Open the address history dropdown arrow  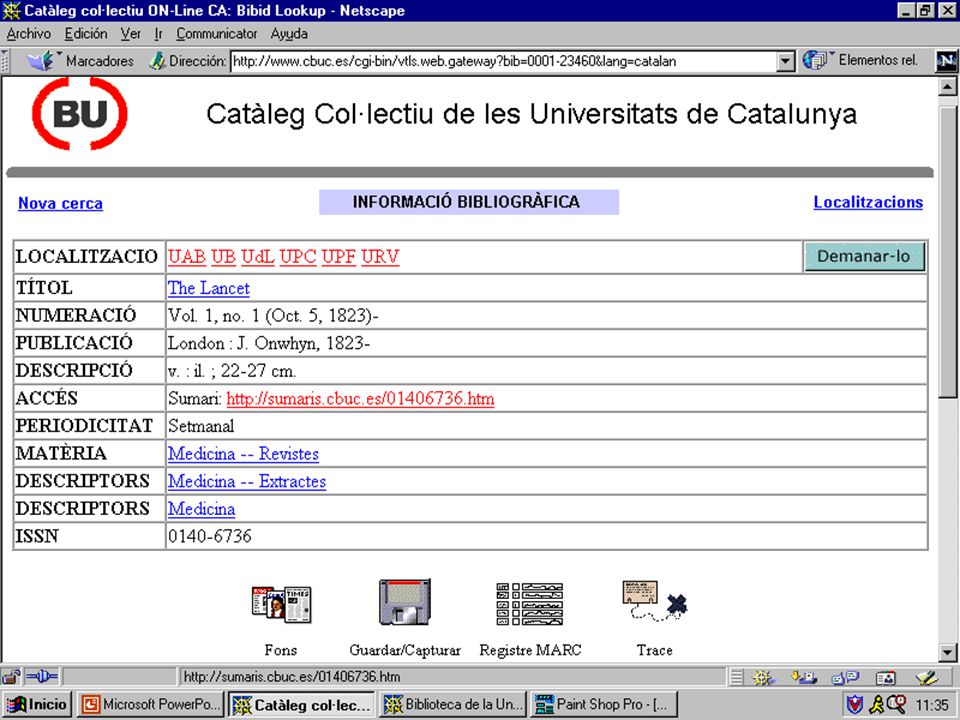click(786, 61)
